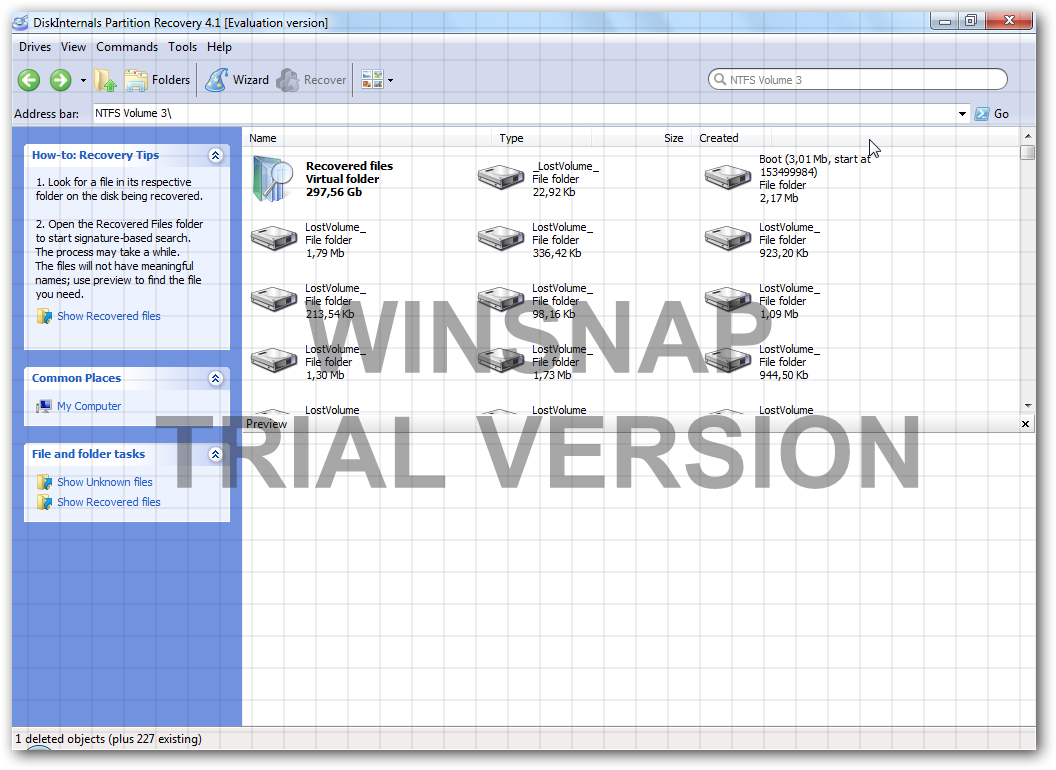Go up one folder level icon
Viewport: 1056px width, 770px height.
105,80
